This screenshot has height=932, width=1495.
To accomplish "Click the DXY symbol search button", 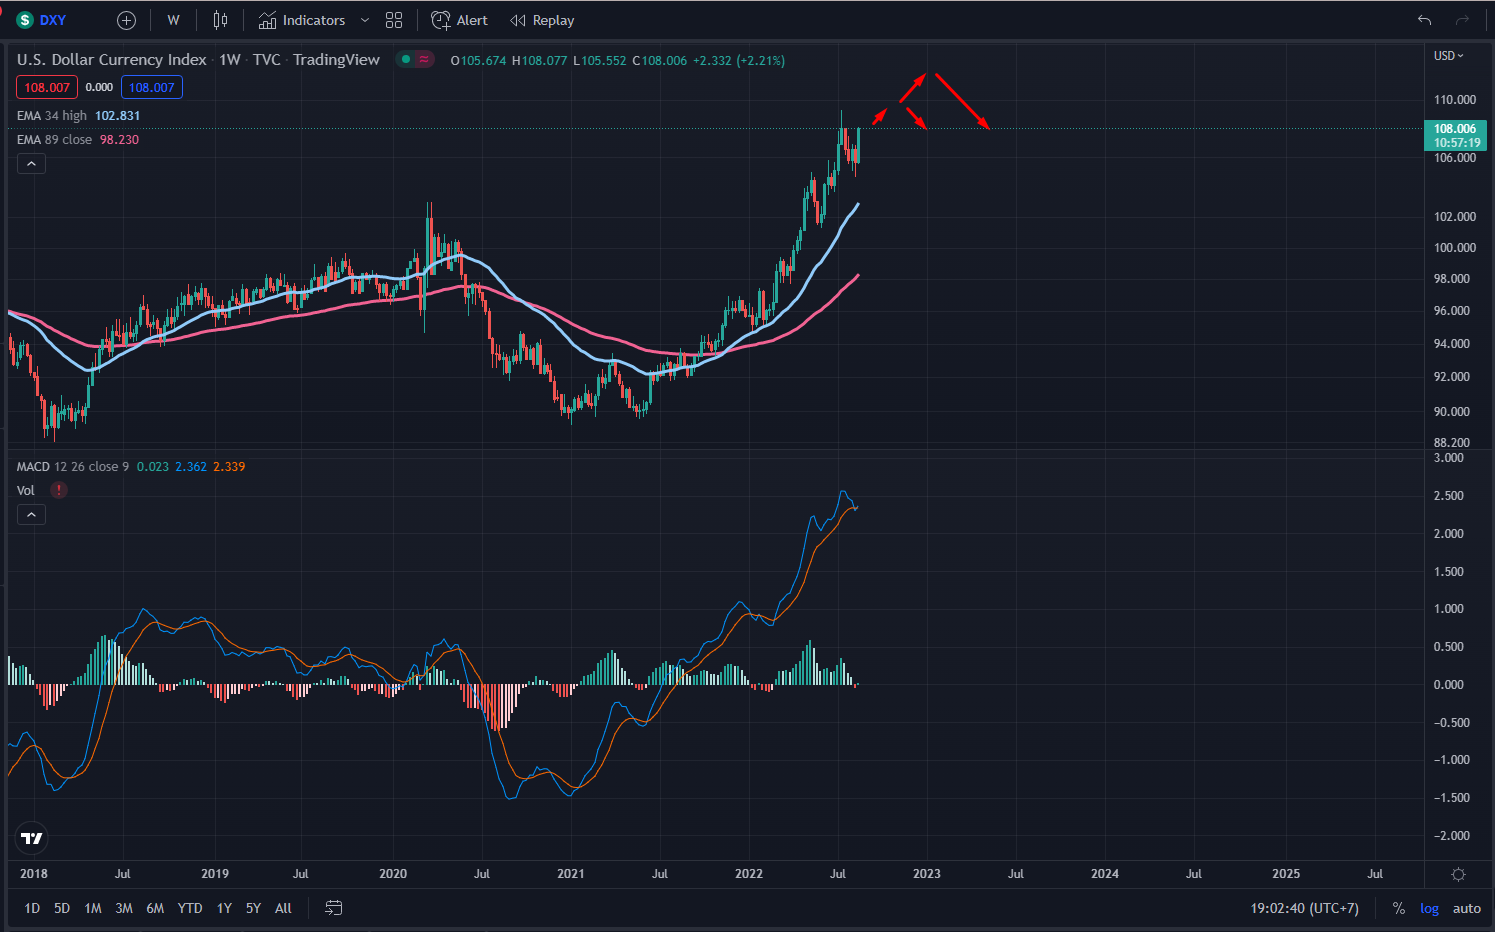I will [42, 20].
